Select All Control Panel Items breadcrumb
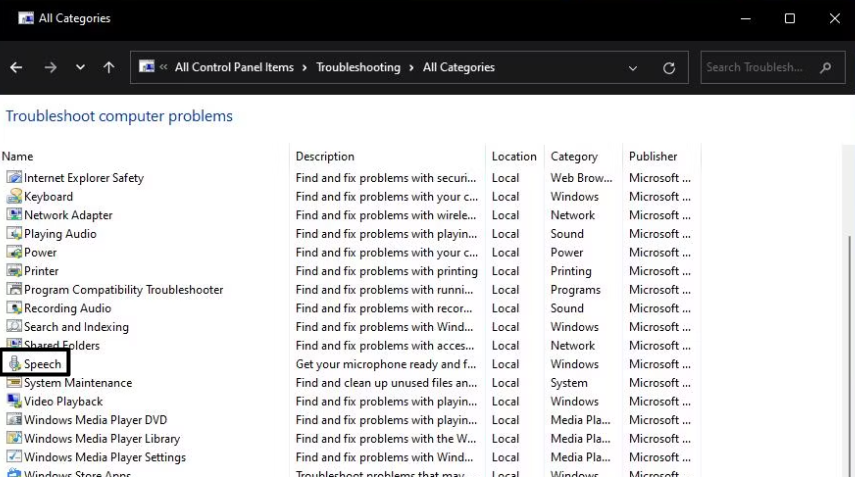The width and height of the screenshot is (855, 477). [234, 68]
